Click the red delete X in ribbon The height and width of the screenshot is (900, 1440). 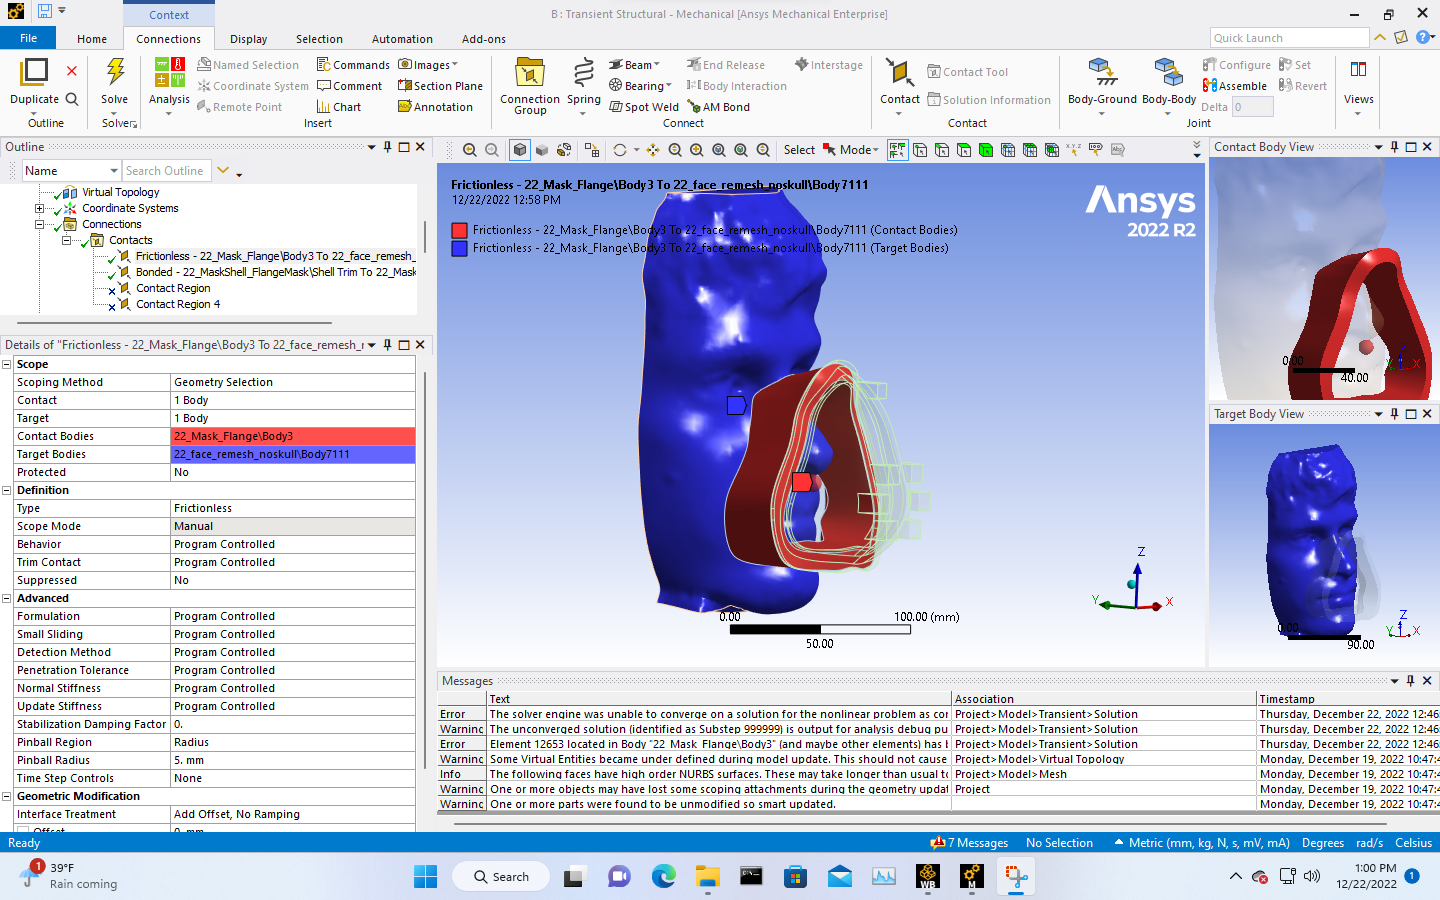(72, 71)
